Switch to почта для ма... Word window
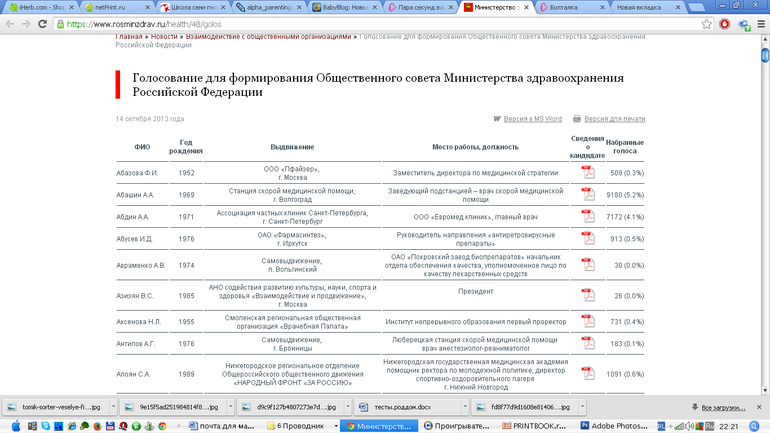 tap(221, 426)
